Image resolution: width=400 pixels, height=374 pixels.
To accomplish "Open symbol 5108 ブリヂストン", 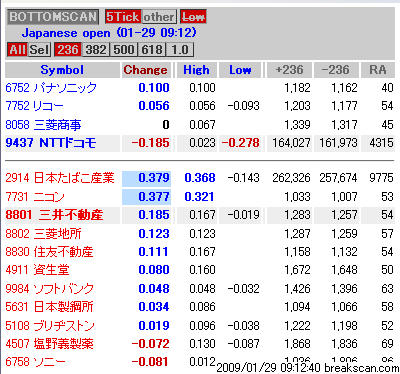I will (50, 325).
